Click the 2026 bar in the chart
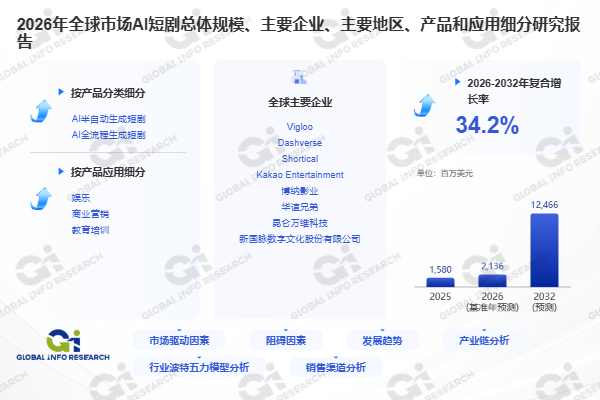 [x=492, y=281]
